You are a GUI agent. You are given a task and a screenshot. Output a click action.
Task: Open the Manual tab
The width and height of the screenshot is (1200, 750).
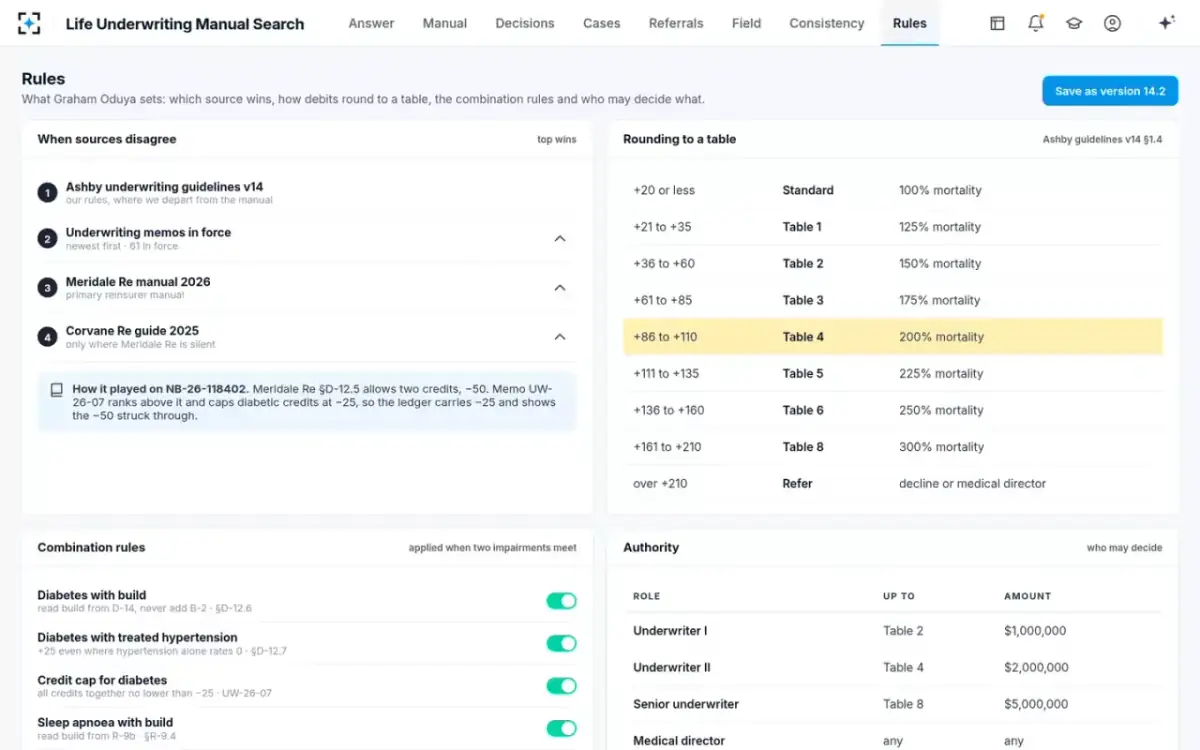(x=445, y=23)
